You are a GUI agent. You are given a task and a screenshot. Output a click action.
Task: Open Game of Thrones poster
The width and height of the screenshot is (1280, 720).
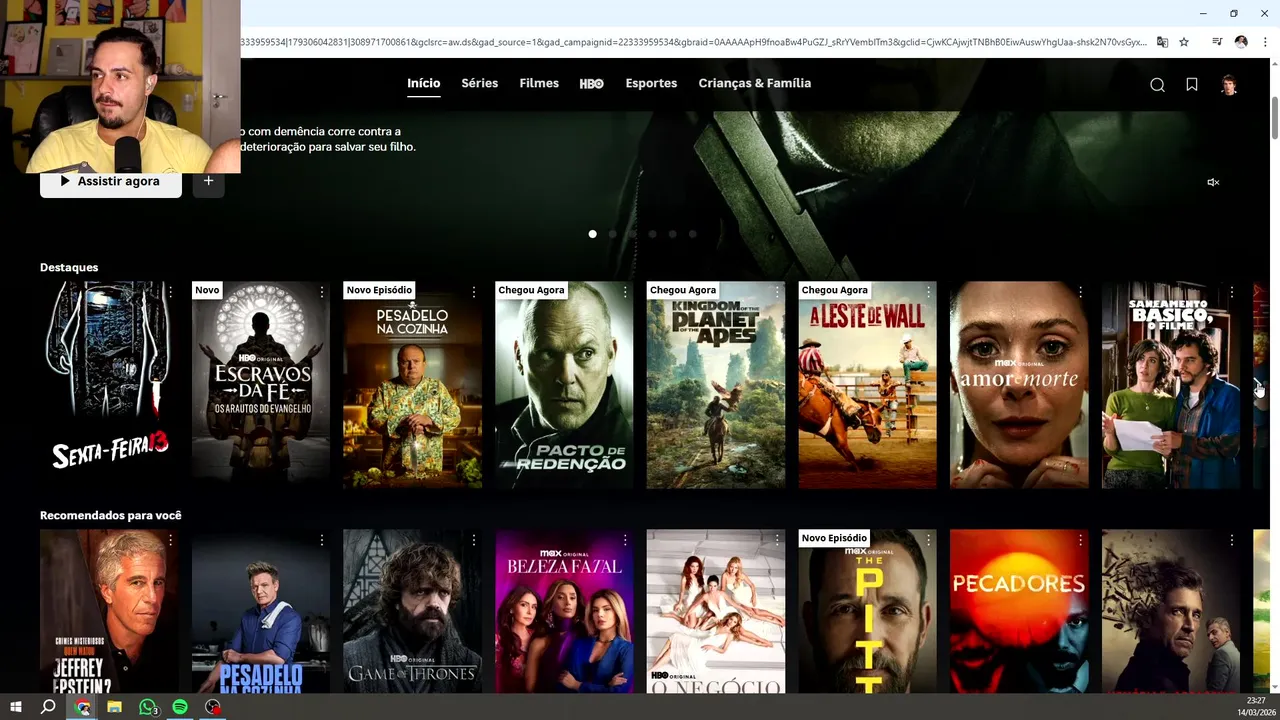tap(412, 611)
